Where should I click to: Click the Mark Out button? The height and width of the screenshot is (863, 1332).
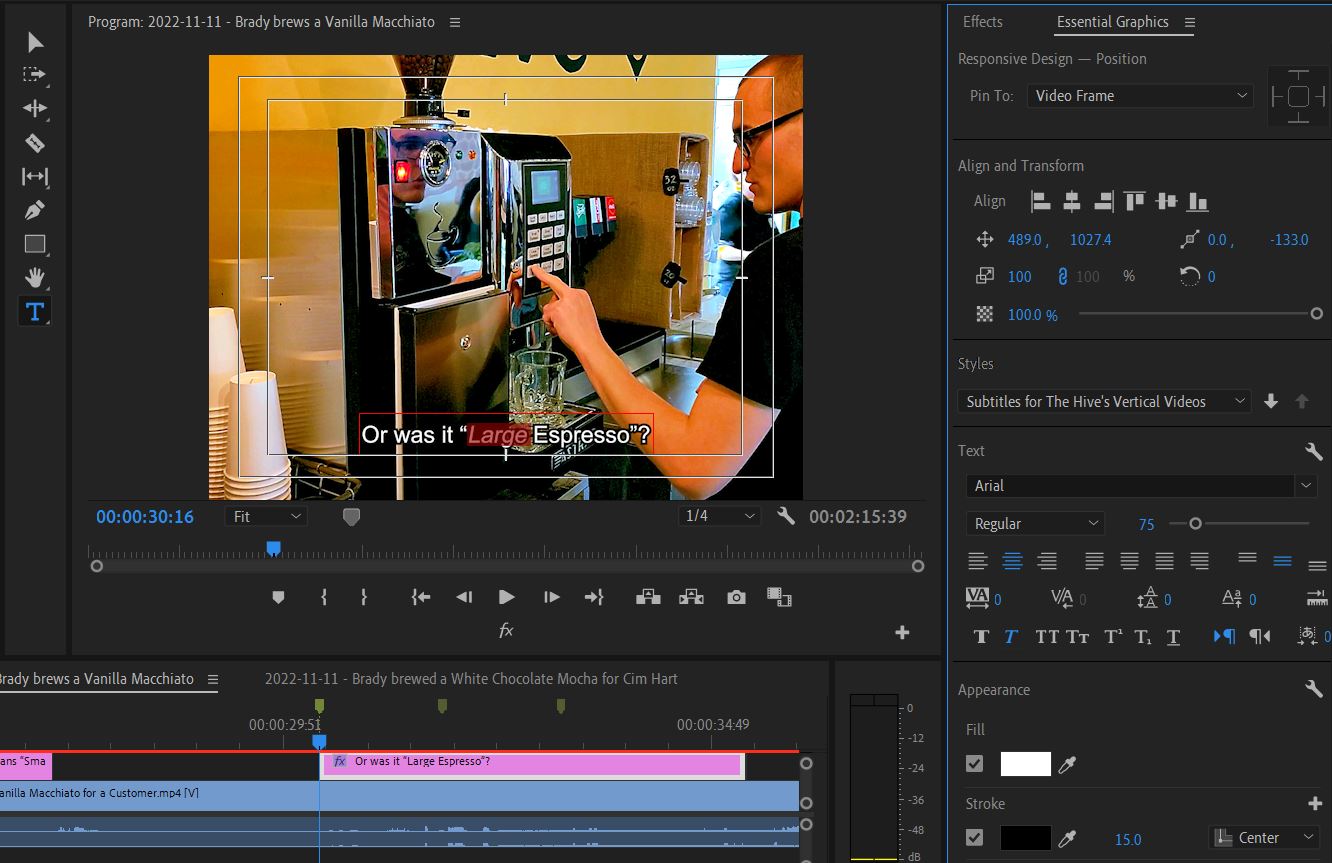364,597
